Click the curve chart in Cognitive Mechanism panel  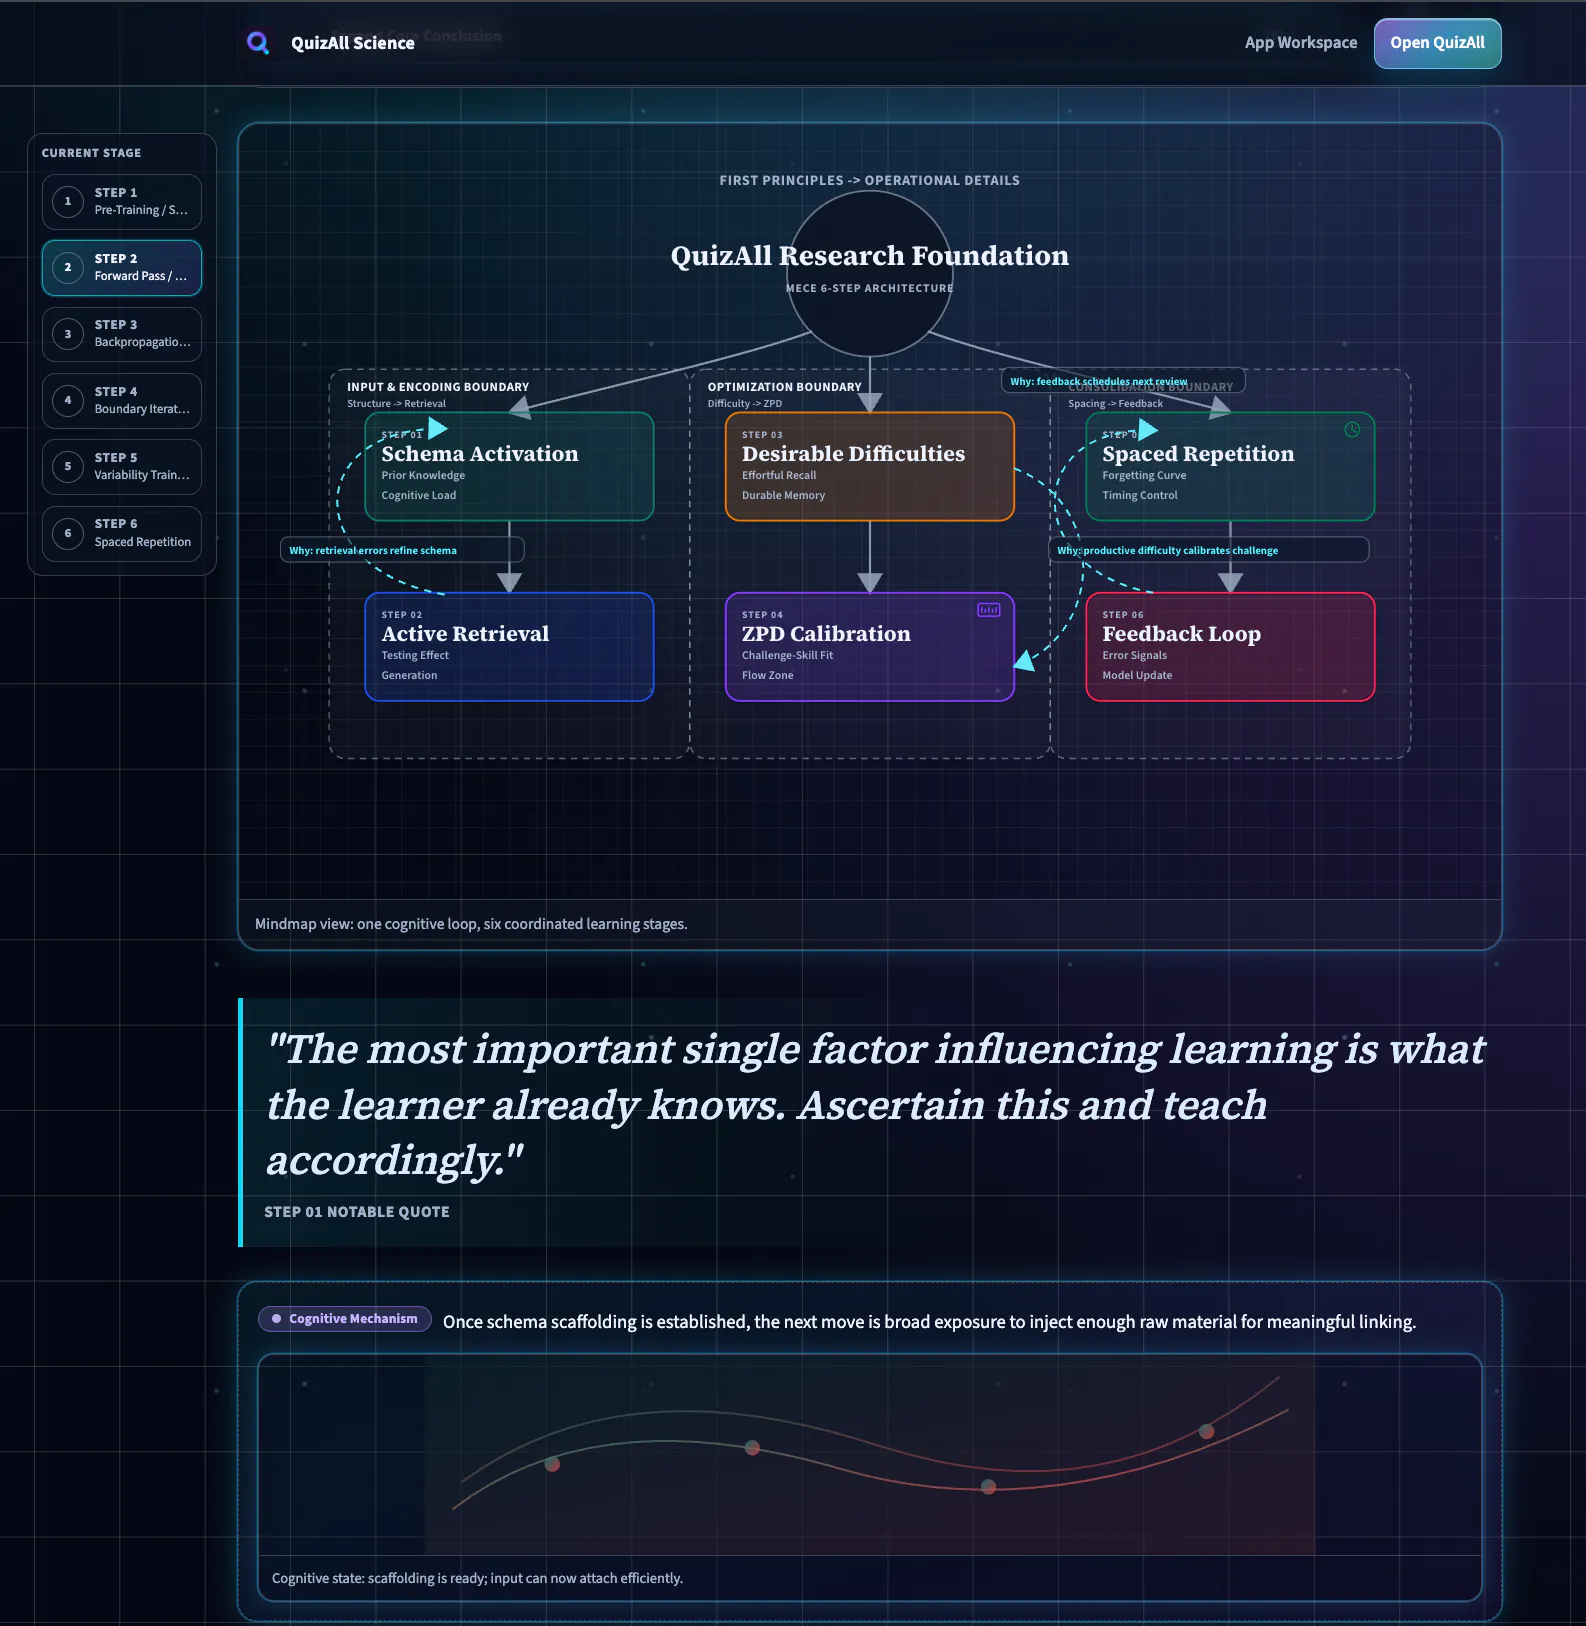click(x=869, y=1455)
